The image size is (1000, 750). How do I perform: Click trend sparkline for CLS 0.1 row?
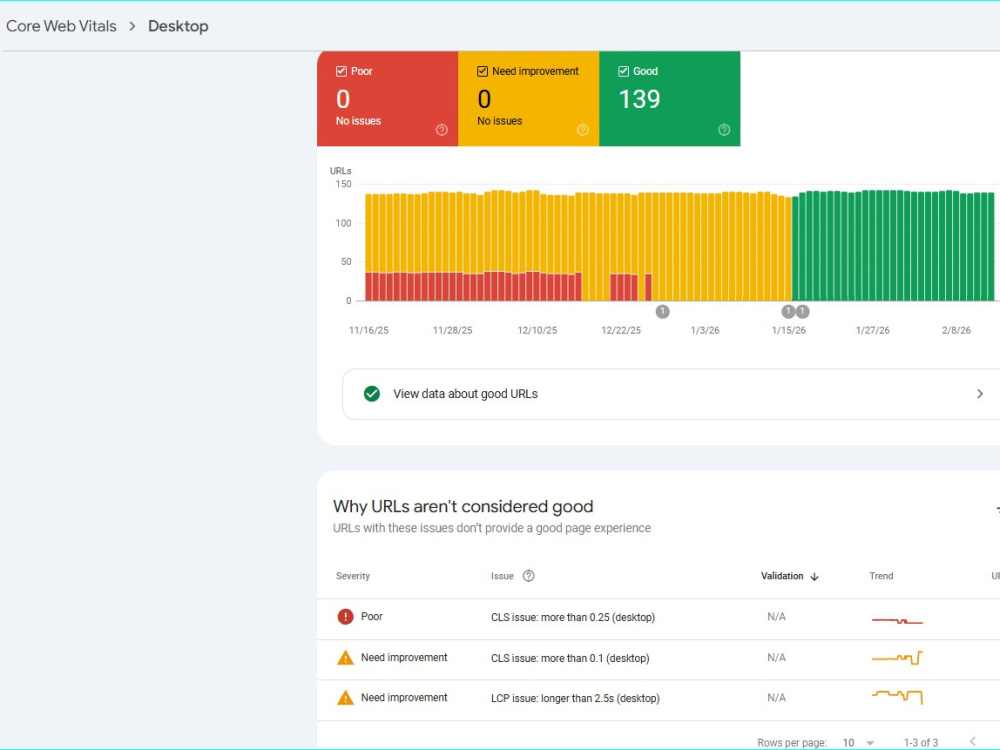coord(897,658)
